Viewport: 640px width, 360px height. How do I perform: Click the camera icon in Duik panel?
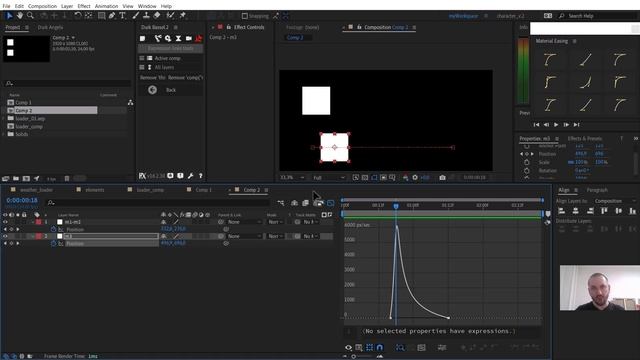point(189,38)
